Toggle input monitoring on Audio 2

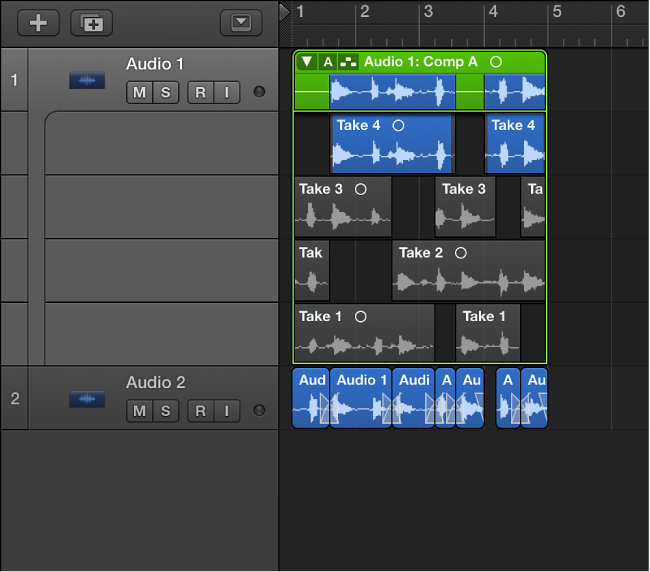227,411
